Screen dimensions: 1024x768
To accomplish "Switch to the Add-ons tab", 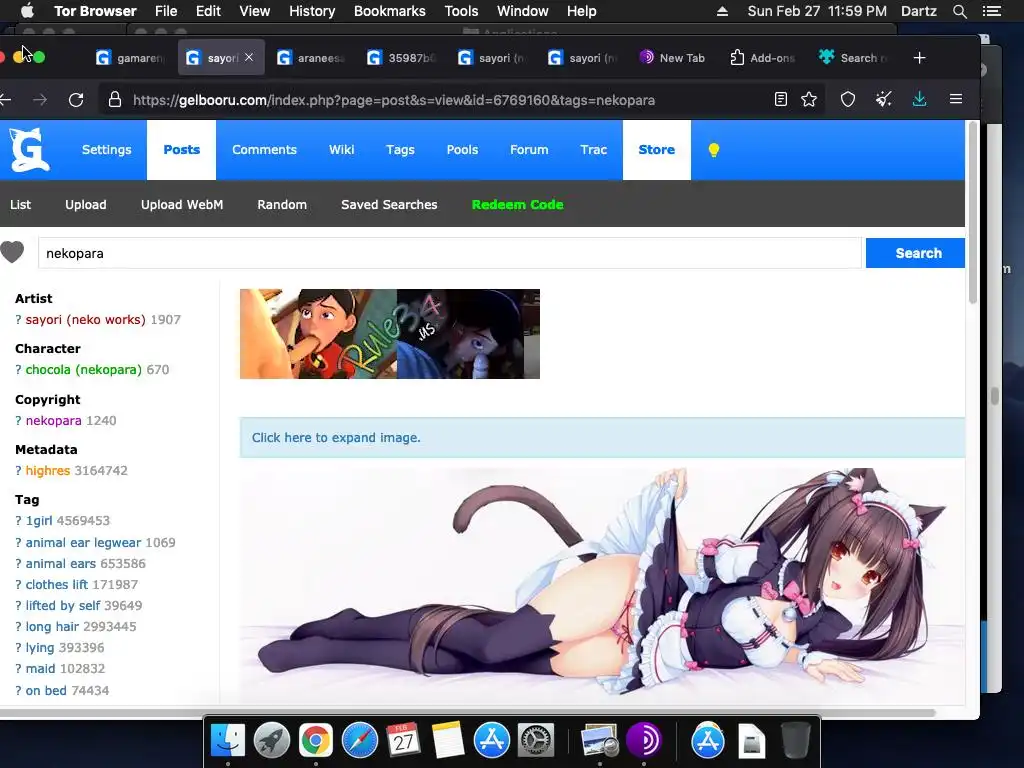I will [763, 57].
